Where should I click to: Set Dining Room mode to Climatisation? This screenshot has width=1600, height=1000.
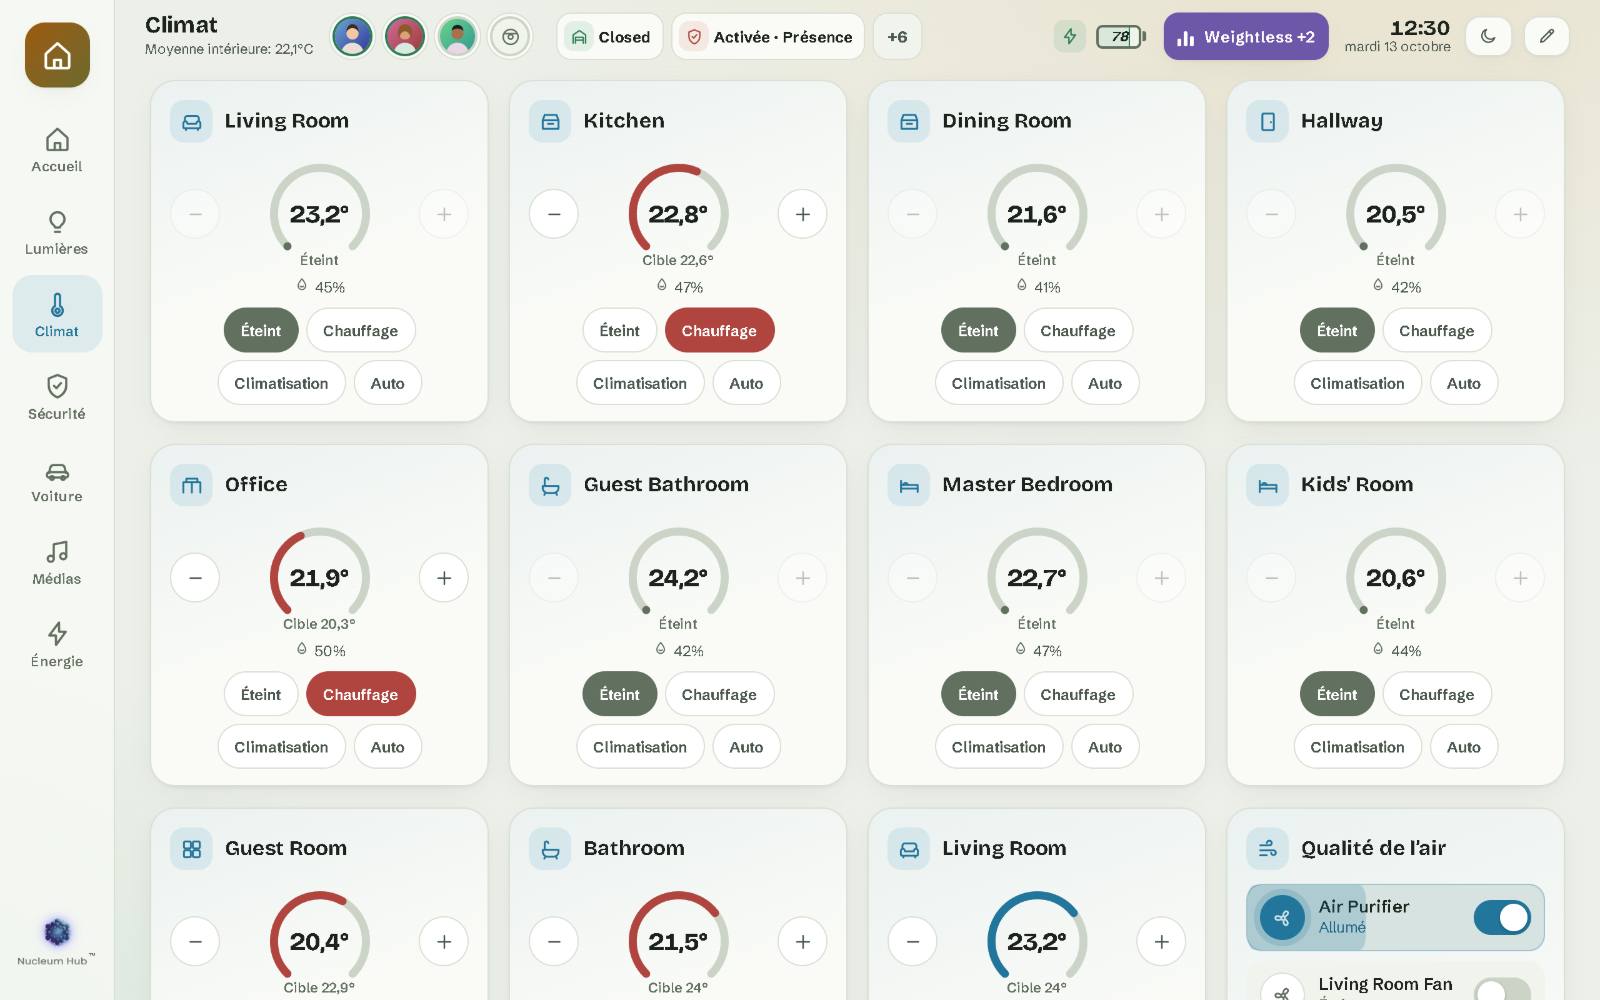999,383
